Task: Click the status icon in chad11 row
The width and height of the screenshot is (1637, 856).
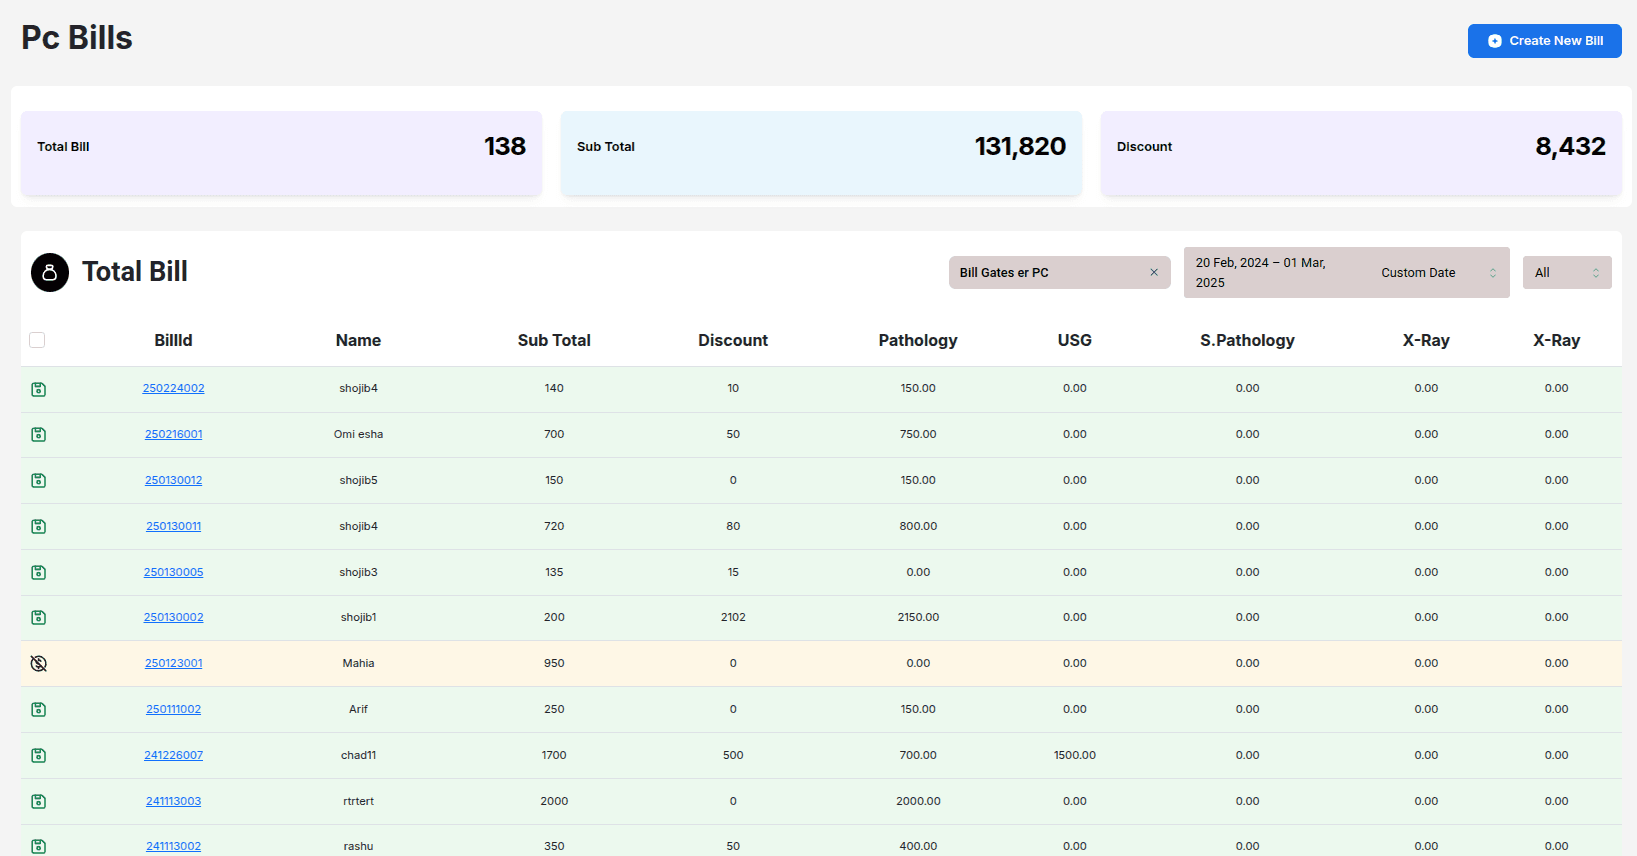Action: coord(39,756)
